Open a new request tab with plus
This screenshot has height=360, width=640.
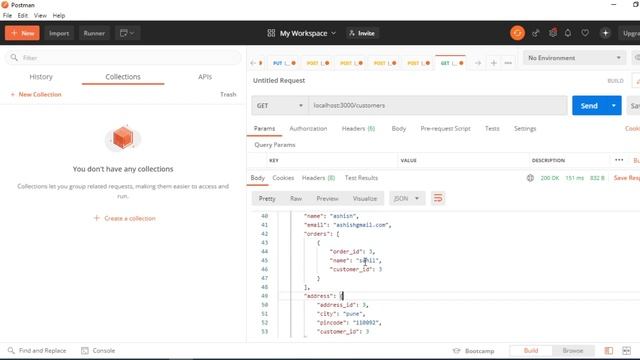(x=493, y=63)
